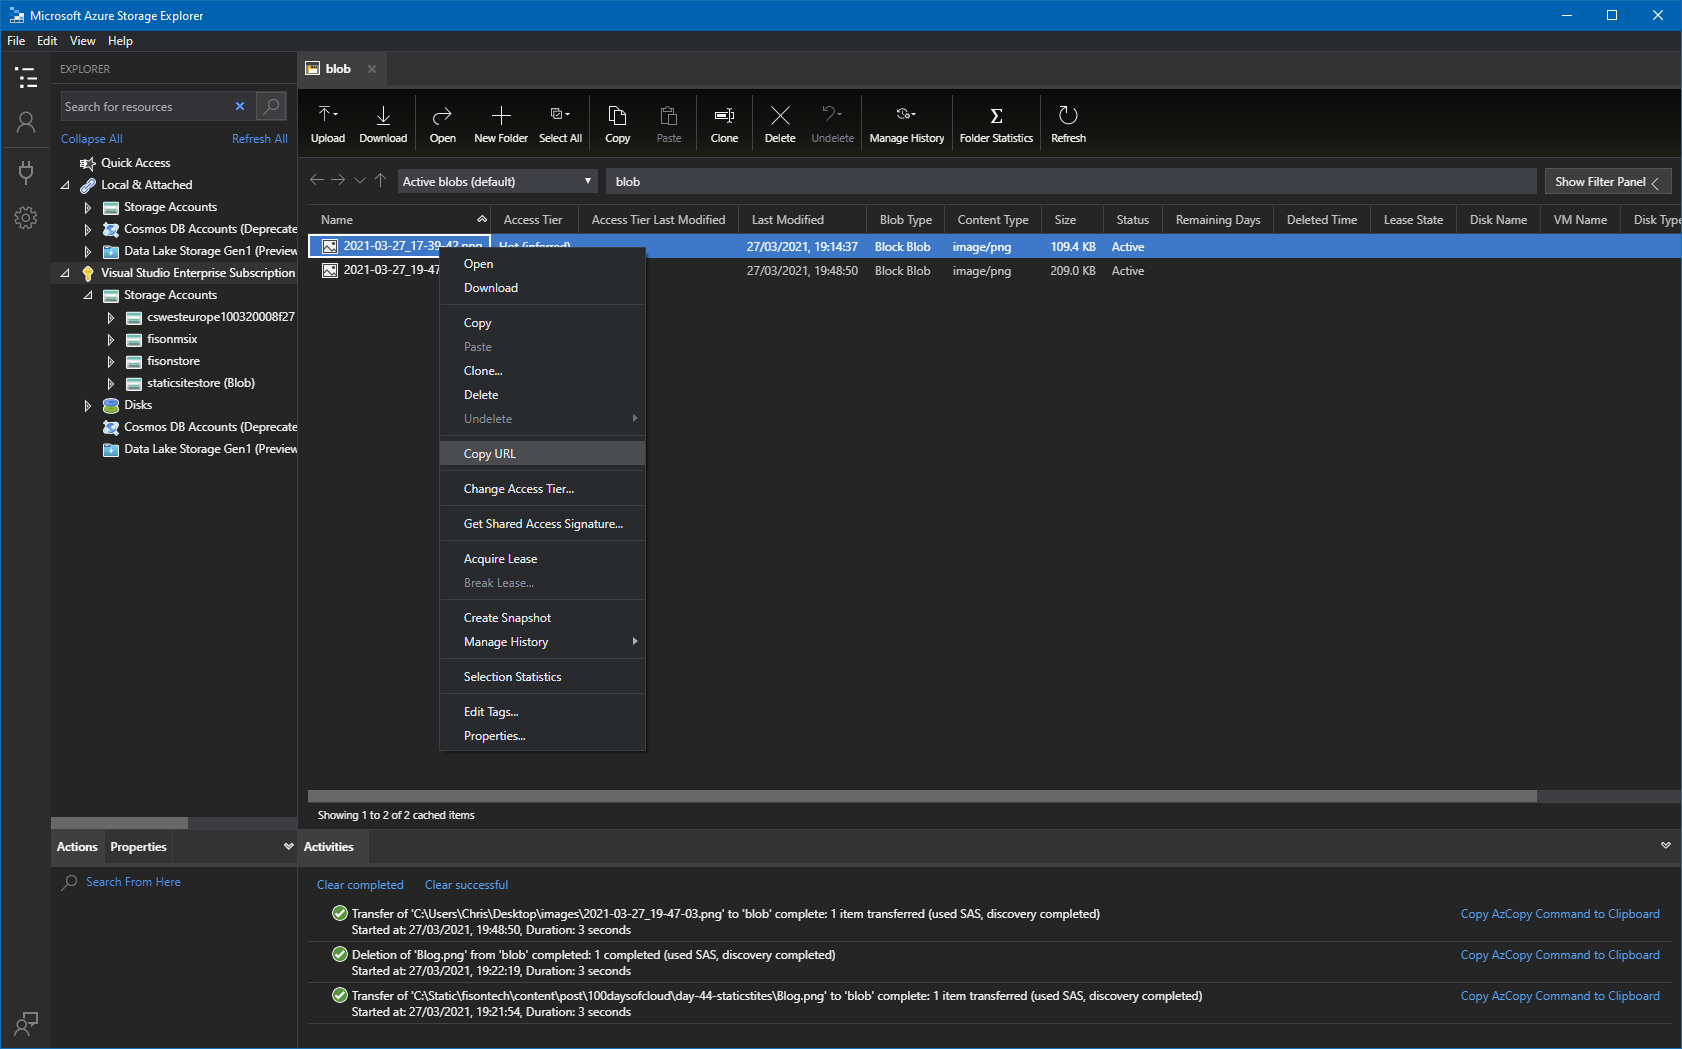Viewport: 1682px width, 1049px height.
Task: Close the blob tab
Action: [x=372, y=69]
